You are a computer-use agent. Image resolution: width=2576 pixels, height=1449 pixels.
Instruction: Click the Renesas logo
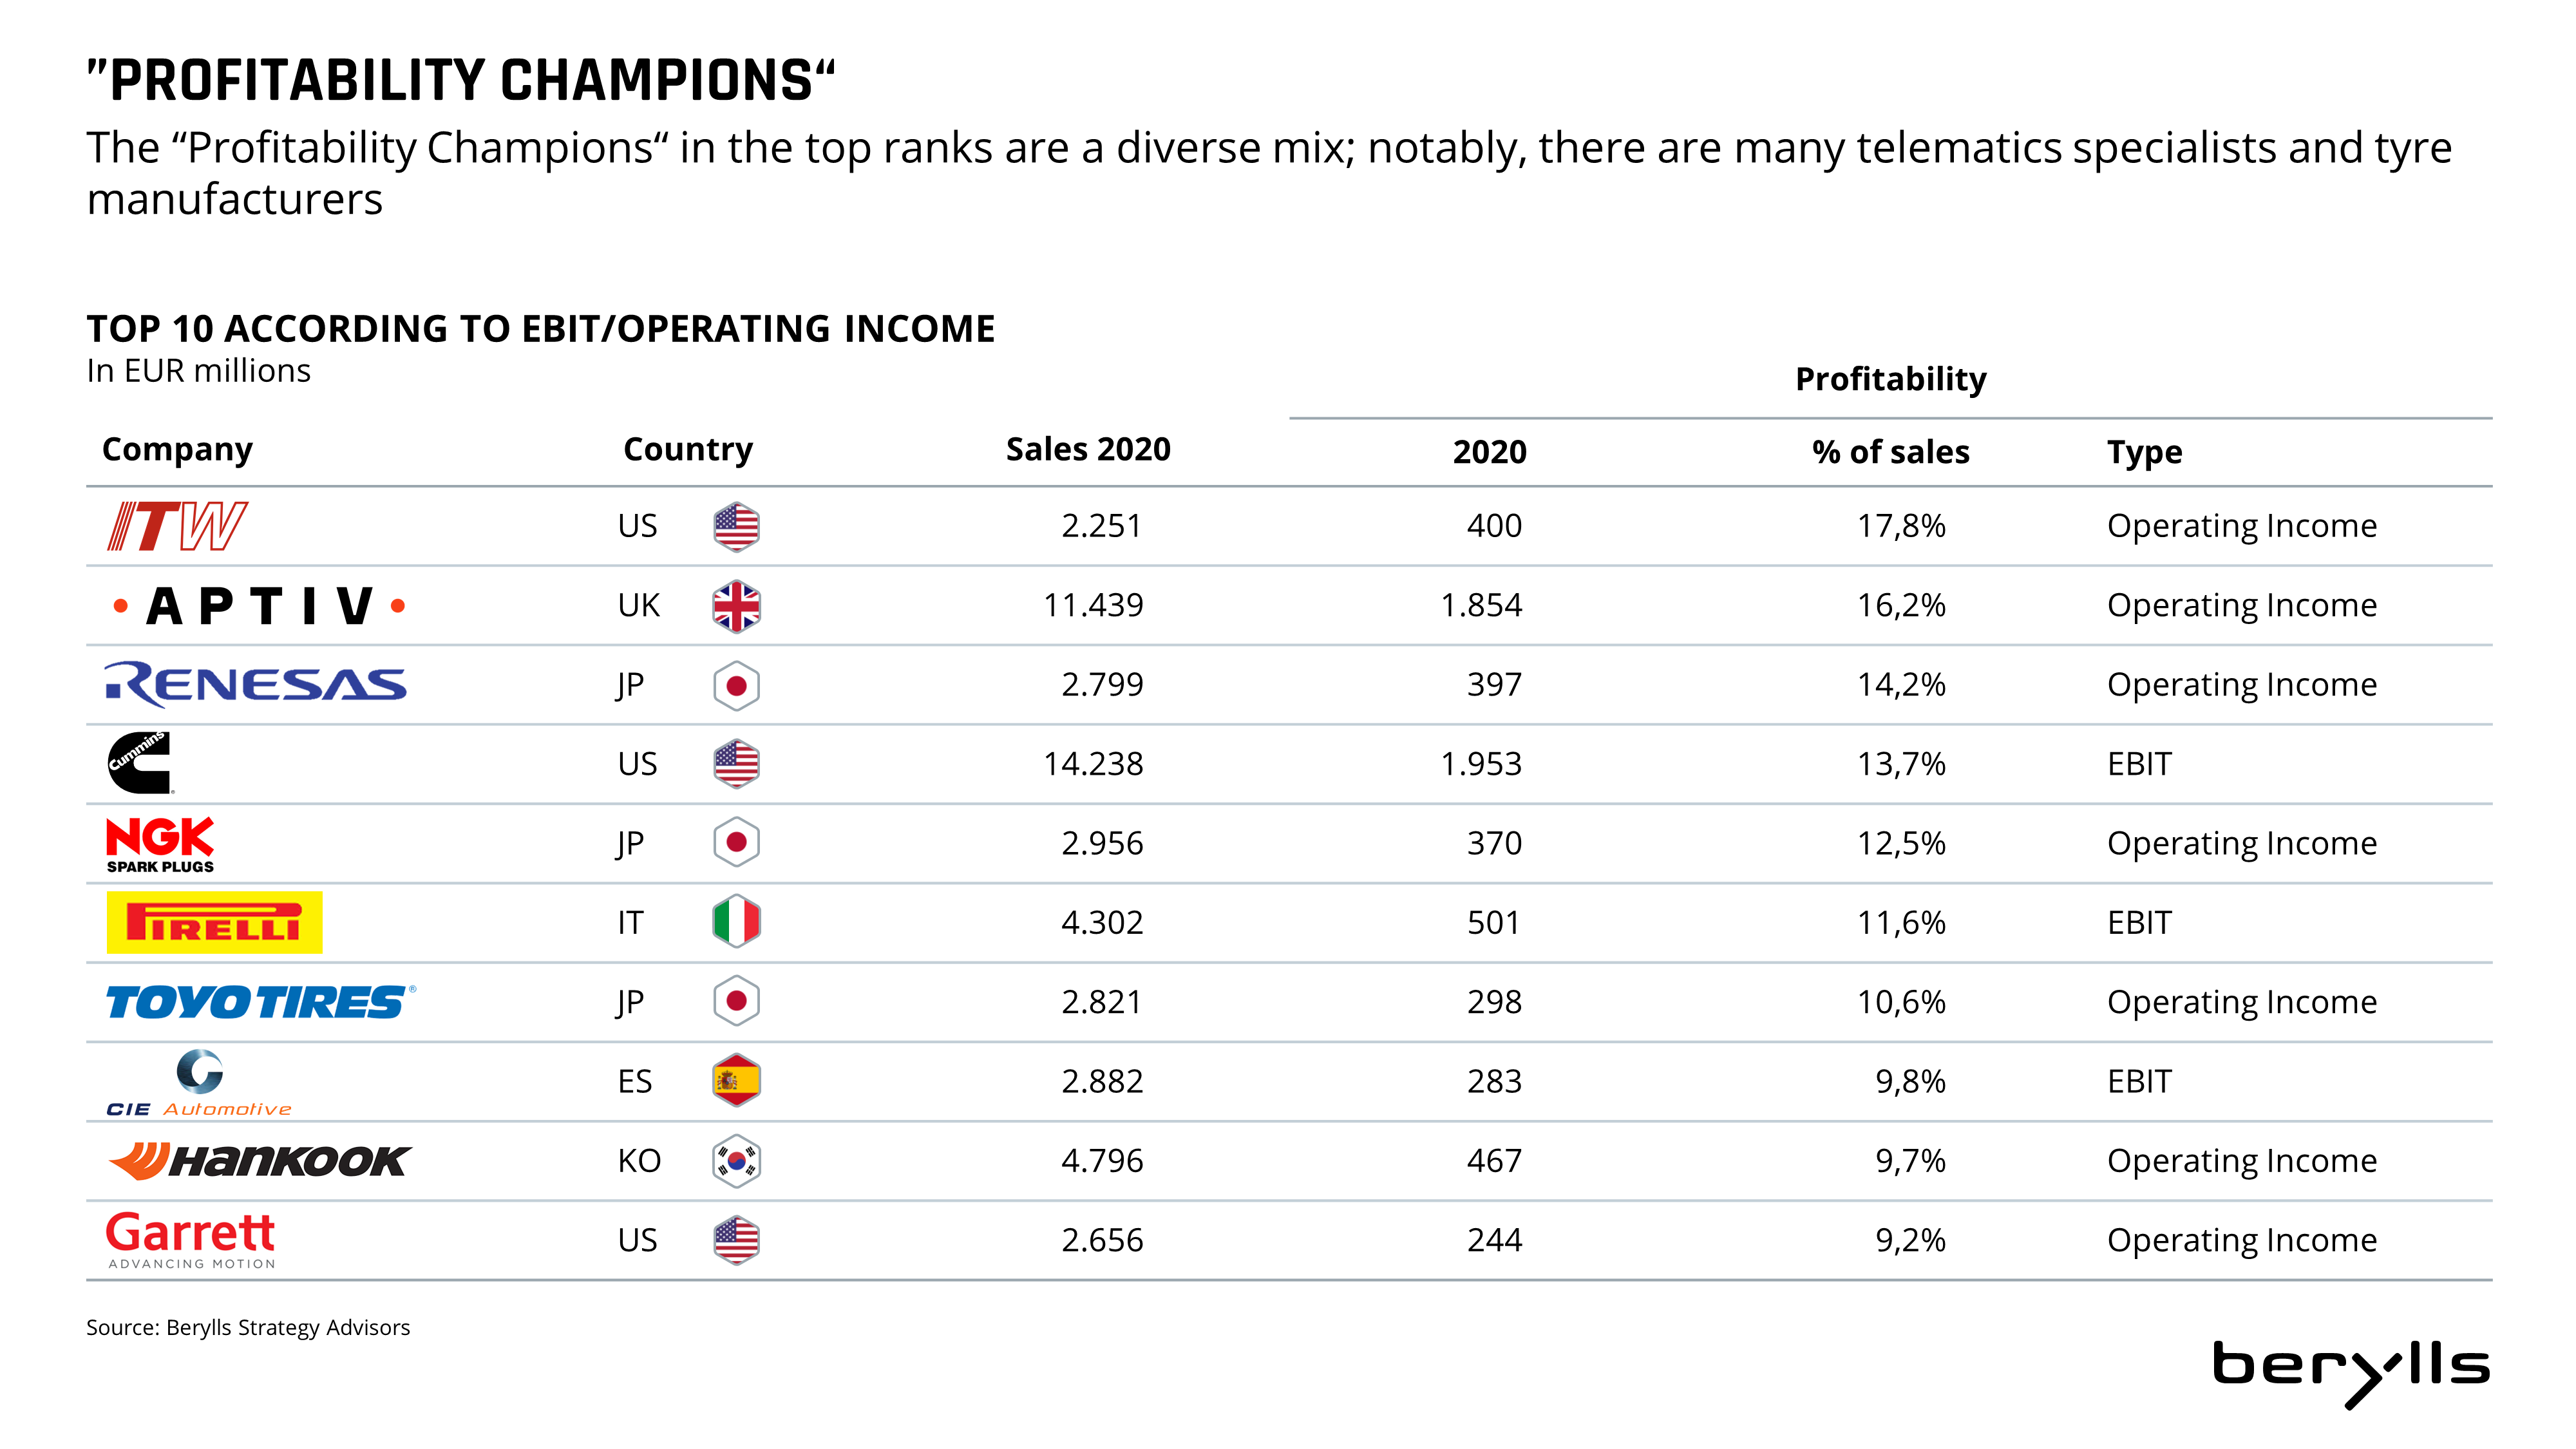click(x=256, y=685)
